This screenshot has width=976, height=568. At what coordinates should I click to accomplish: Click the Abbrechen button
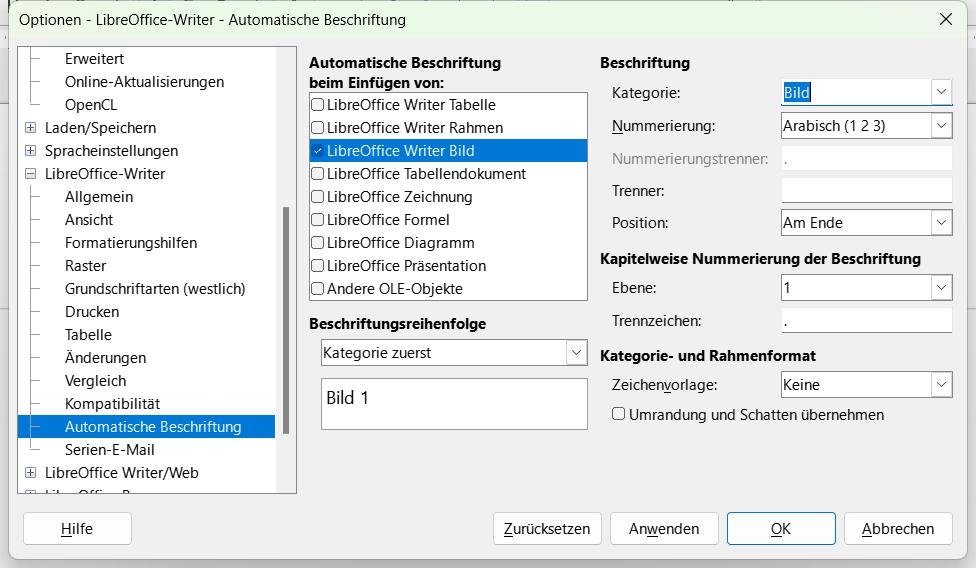tap(898, 529)
